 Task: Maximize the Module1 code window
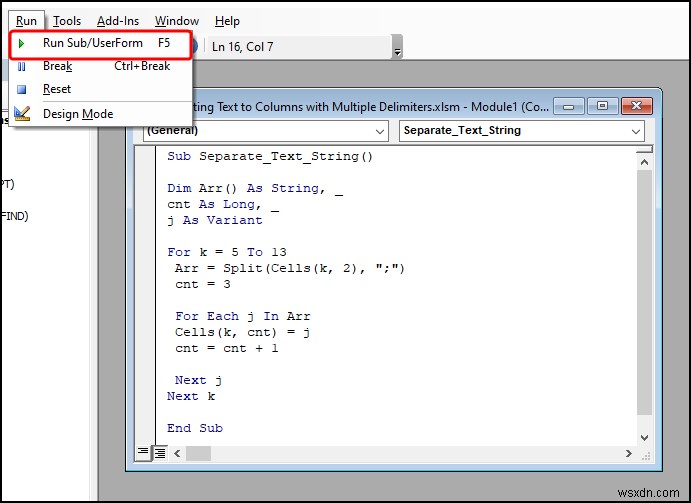point(602,106)
